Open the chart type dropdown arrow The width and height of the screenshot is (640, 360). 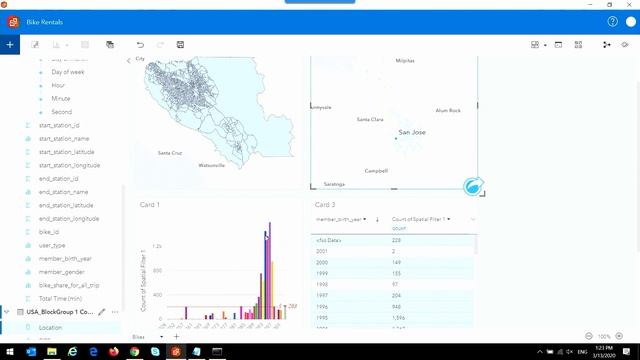click(67, 45)
